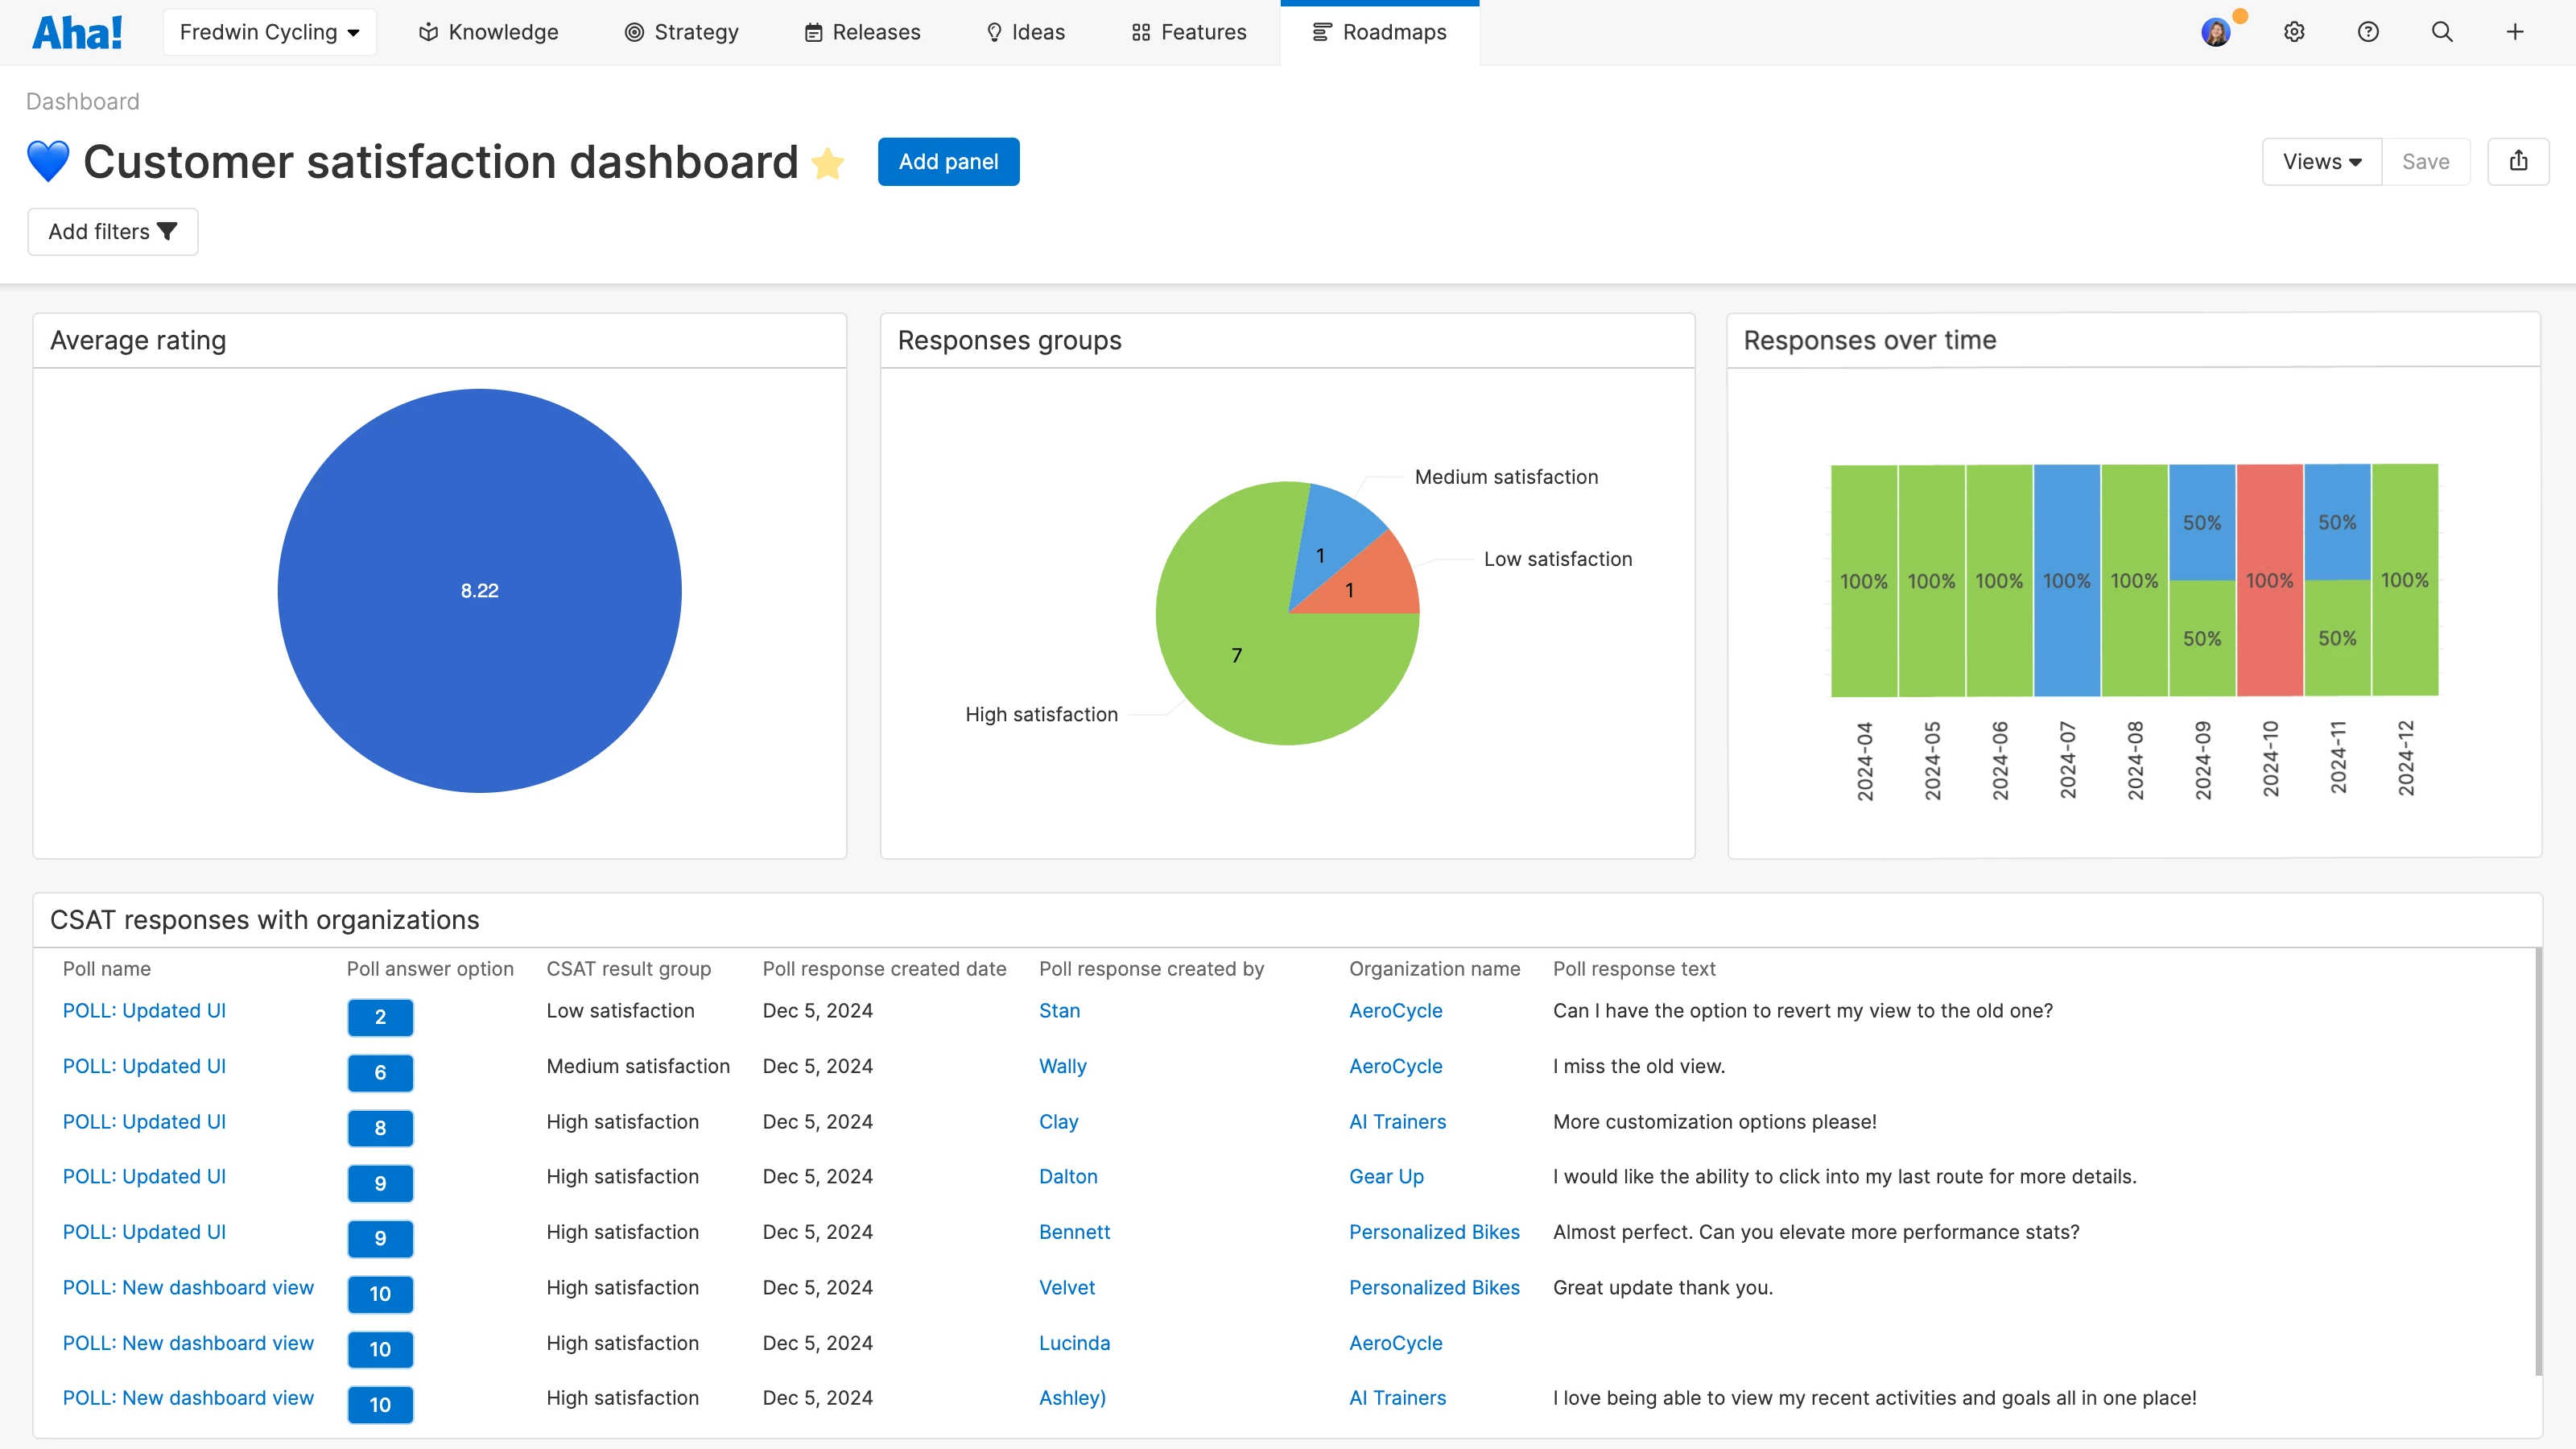
Task: Switch to the Roadmaps tab
Action: (x=1395, y=31)
